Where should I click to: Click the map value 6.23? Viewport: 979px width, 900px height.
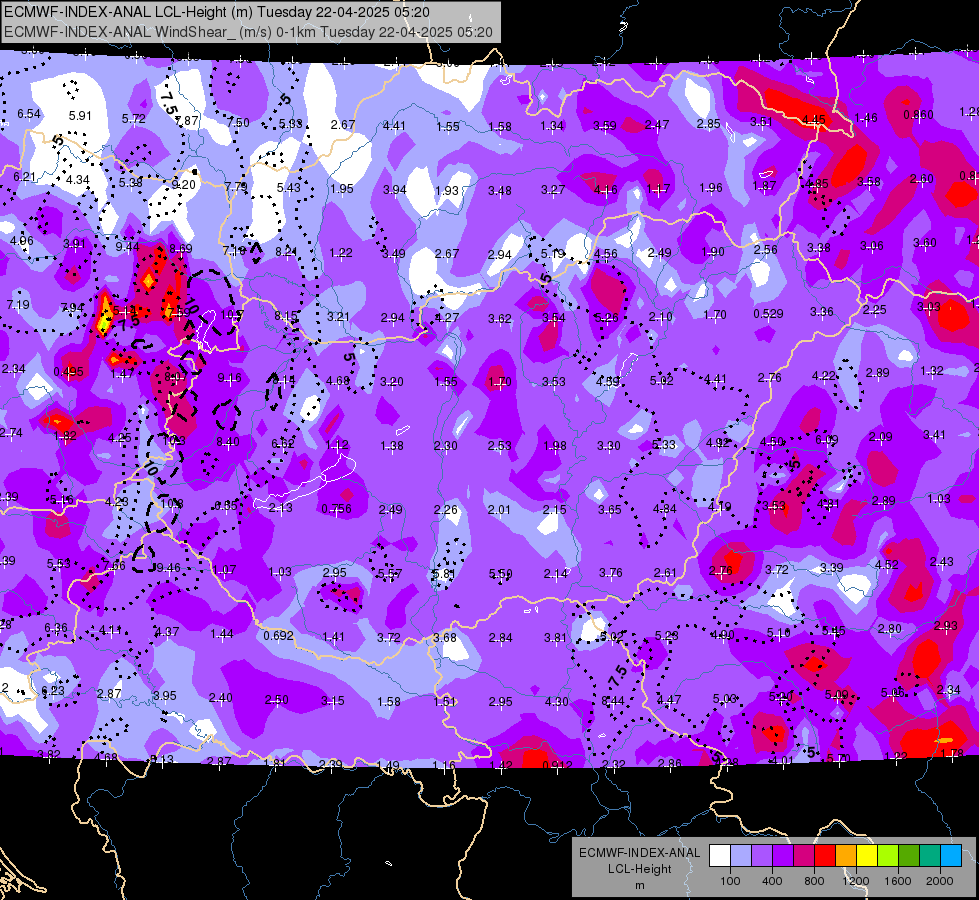(x=52, y=690)
